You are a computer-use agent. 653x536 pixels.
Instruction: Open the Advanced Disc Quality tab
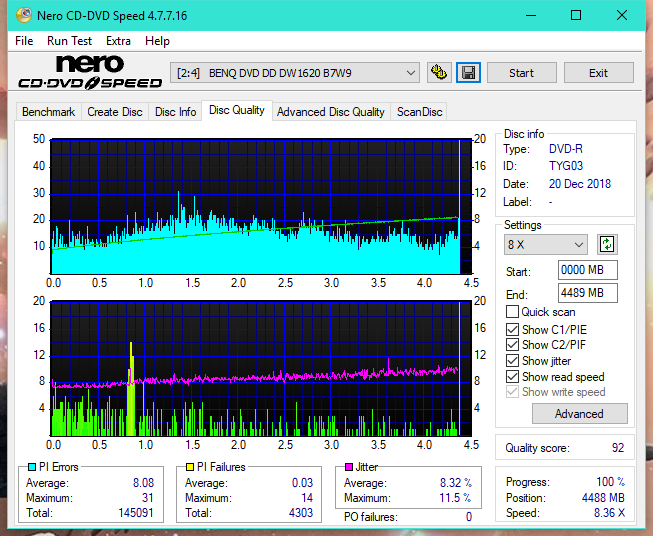point(331,112)
